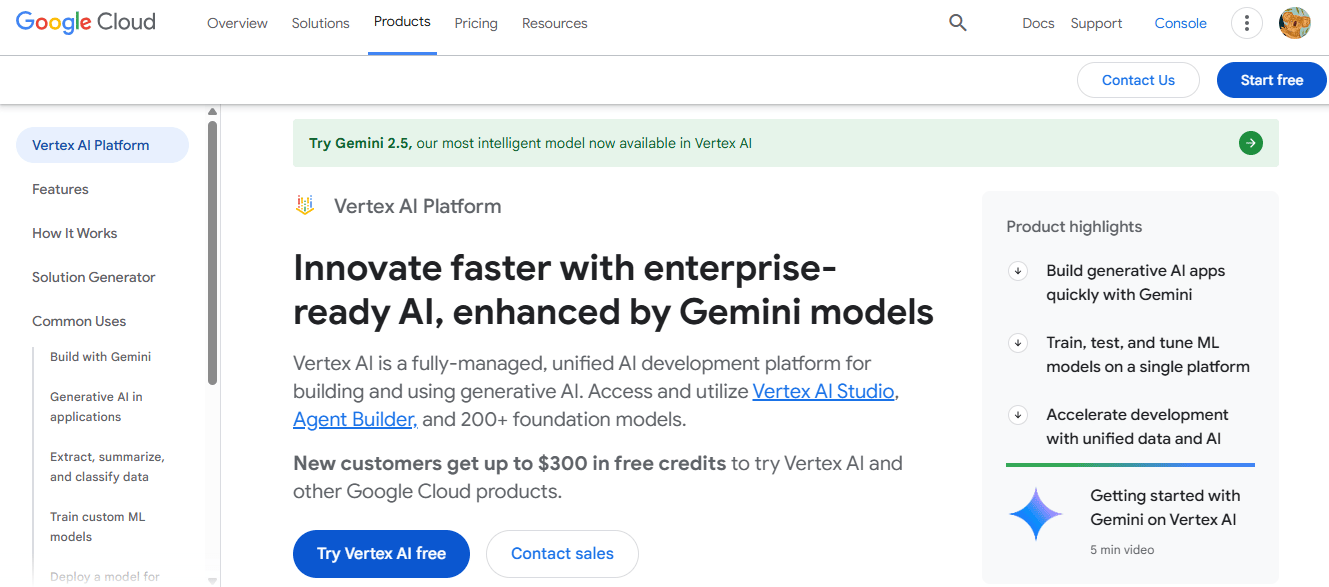Follow the Vertex AI Studio link
Image resolution: width=1329 pixels, height=587 pixels.
coord(823,391)
